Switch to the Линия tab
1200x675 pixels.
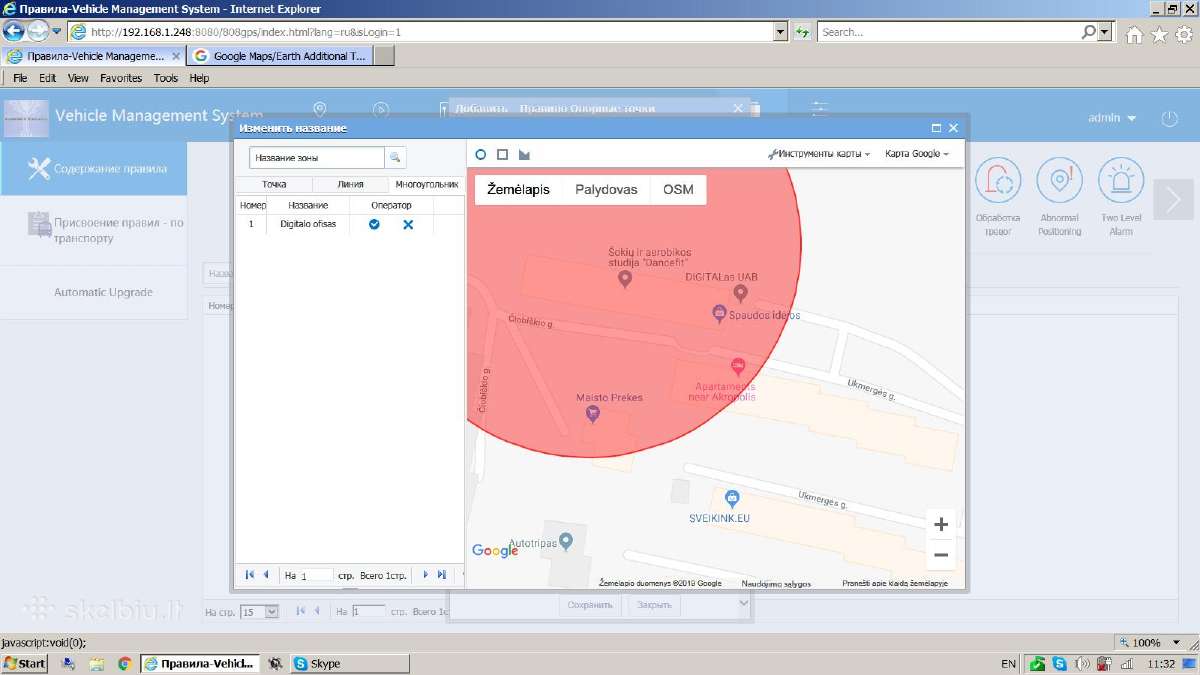click(x=351, y=185)
